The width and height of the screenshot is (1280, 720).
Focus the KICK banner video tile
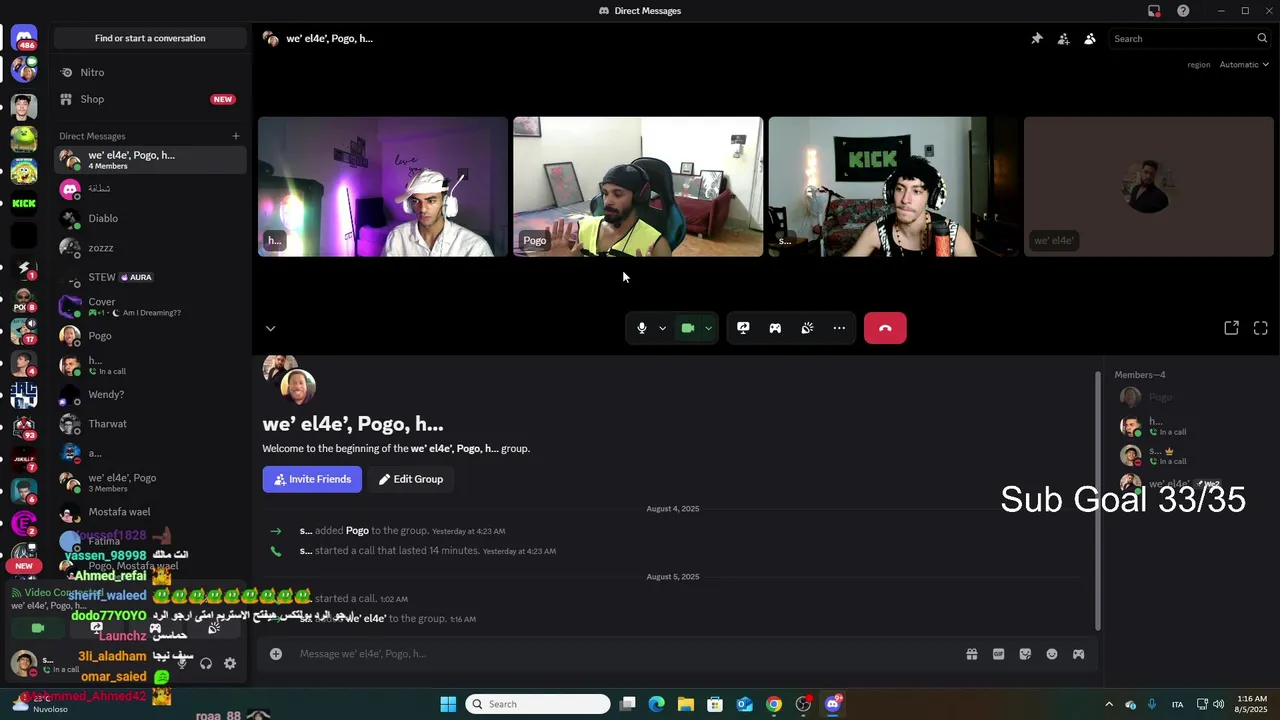(x=893, y=187)
